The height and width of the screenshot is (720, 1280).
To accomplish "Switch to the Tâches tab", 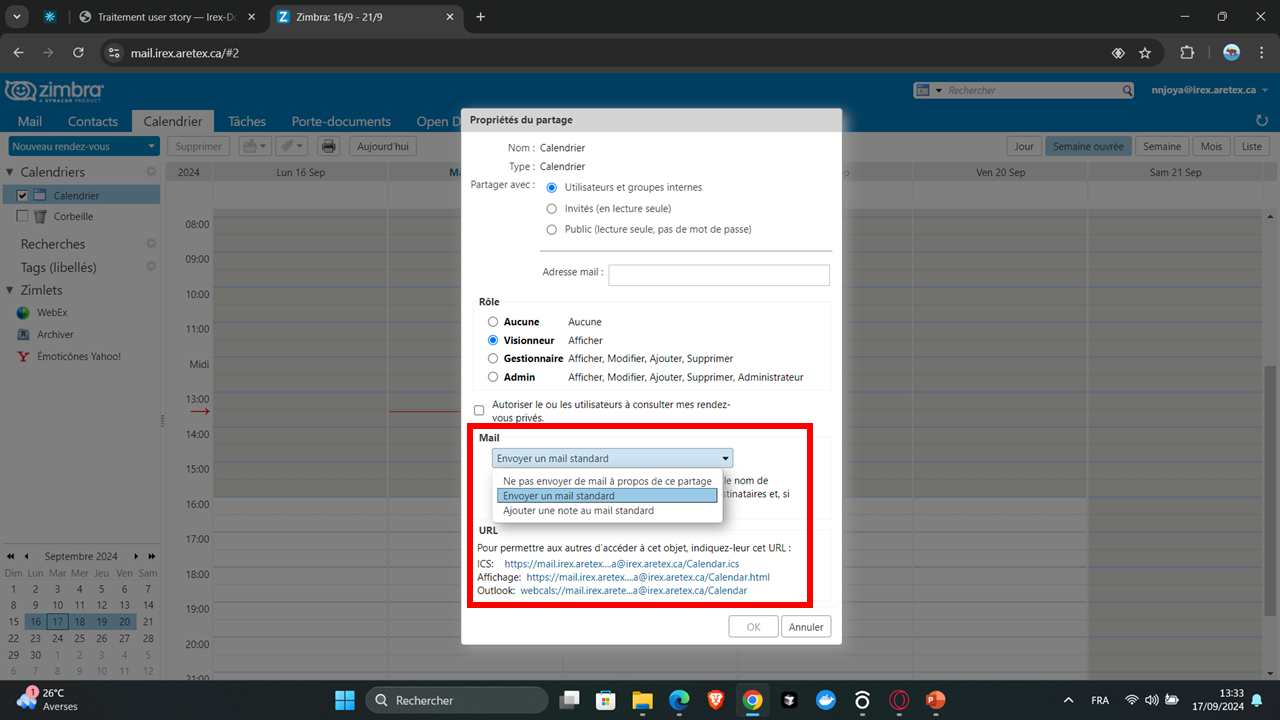I will pyautogui.click(x=247, y=121).
